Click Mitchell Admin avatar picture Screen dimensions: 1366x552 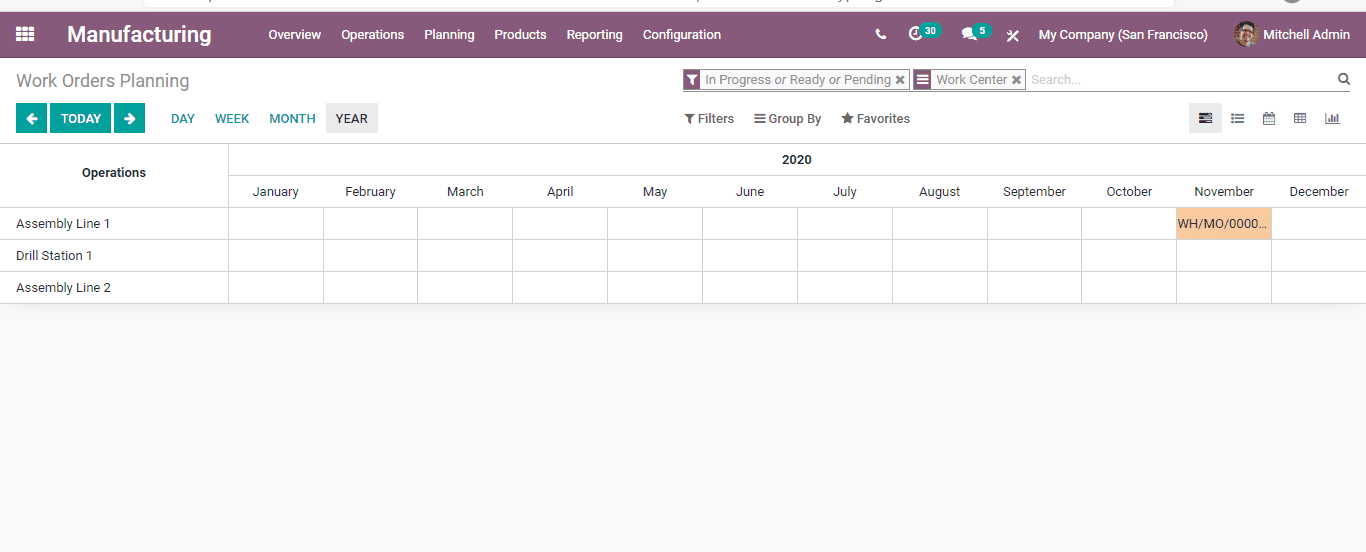click(x=1246, y=34)
